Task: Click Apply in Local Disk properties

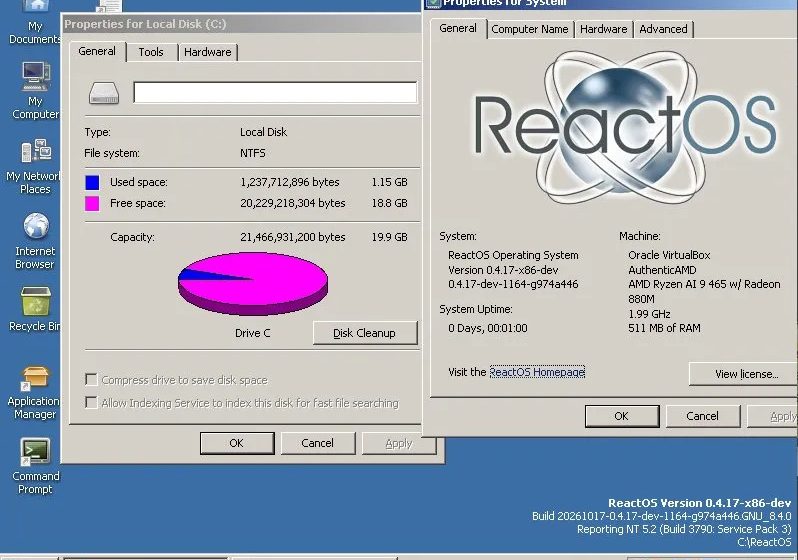Action: pyautogui.click(x=399, y=443)
